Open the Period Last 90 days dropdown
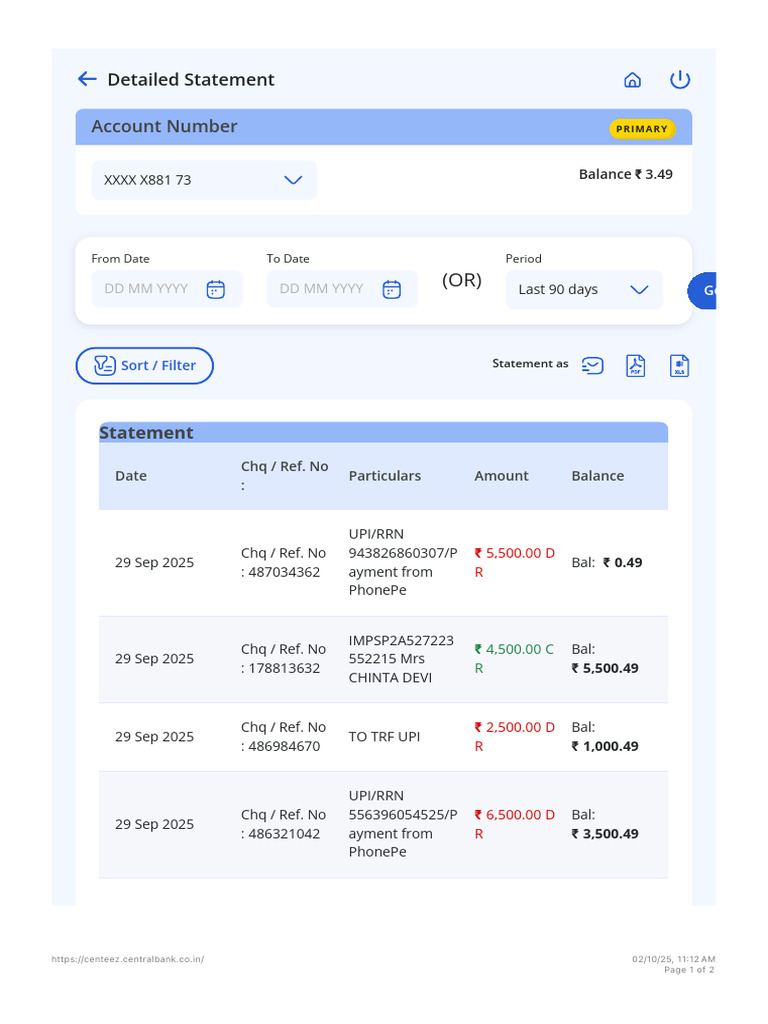 click(584, 289)
